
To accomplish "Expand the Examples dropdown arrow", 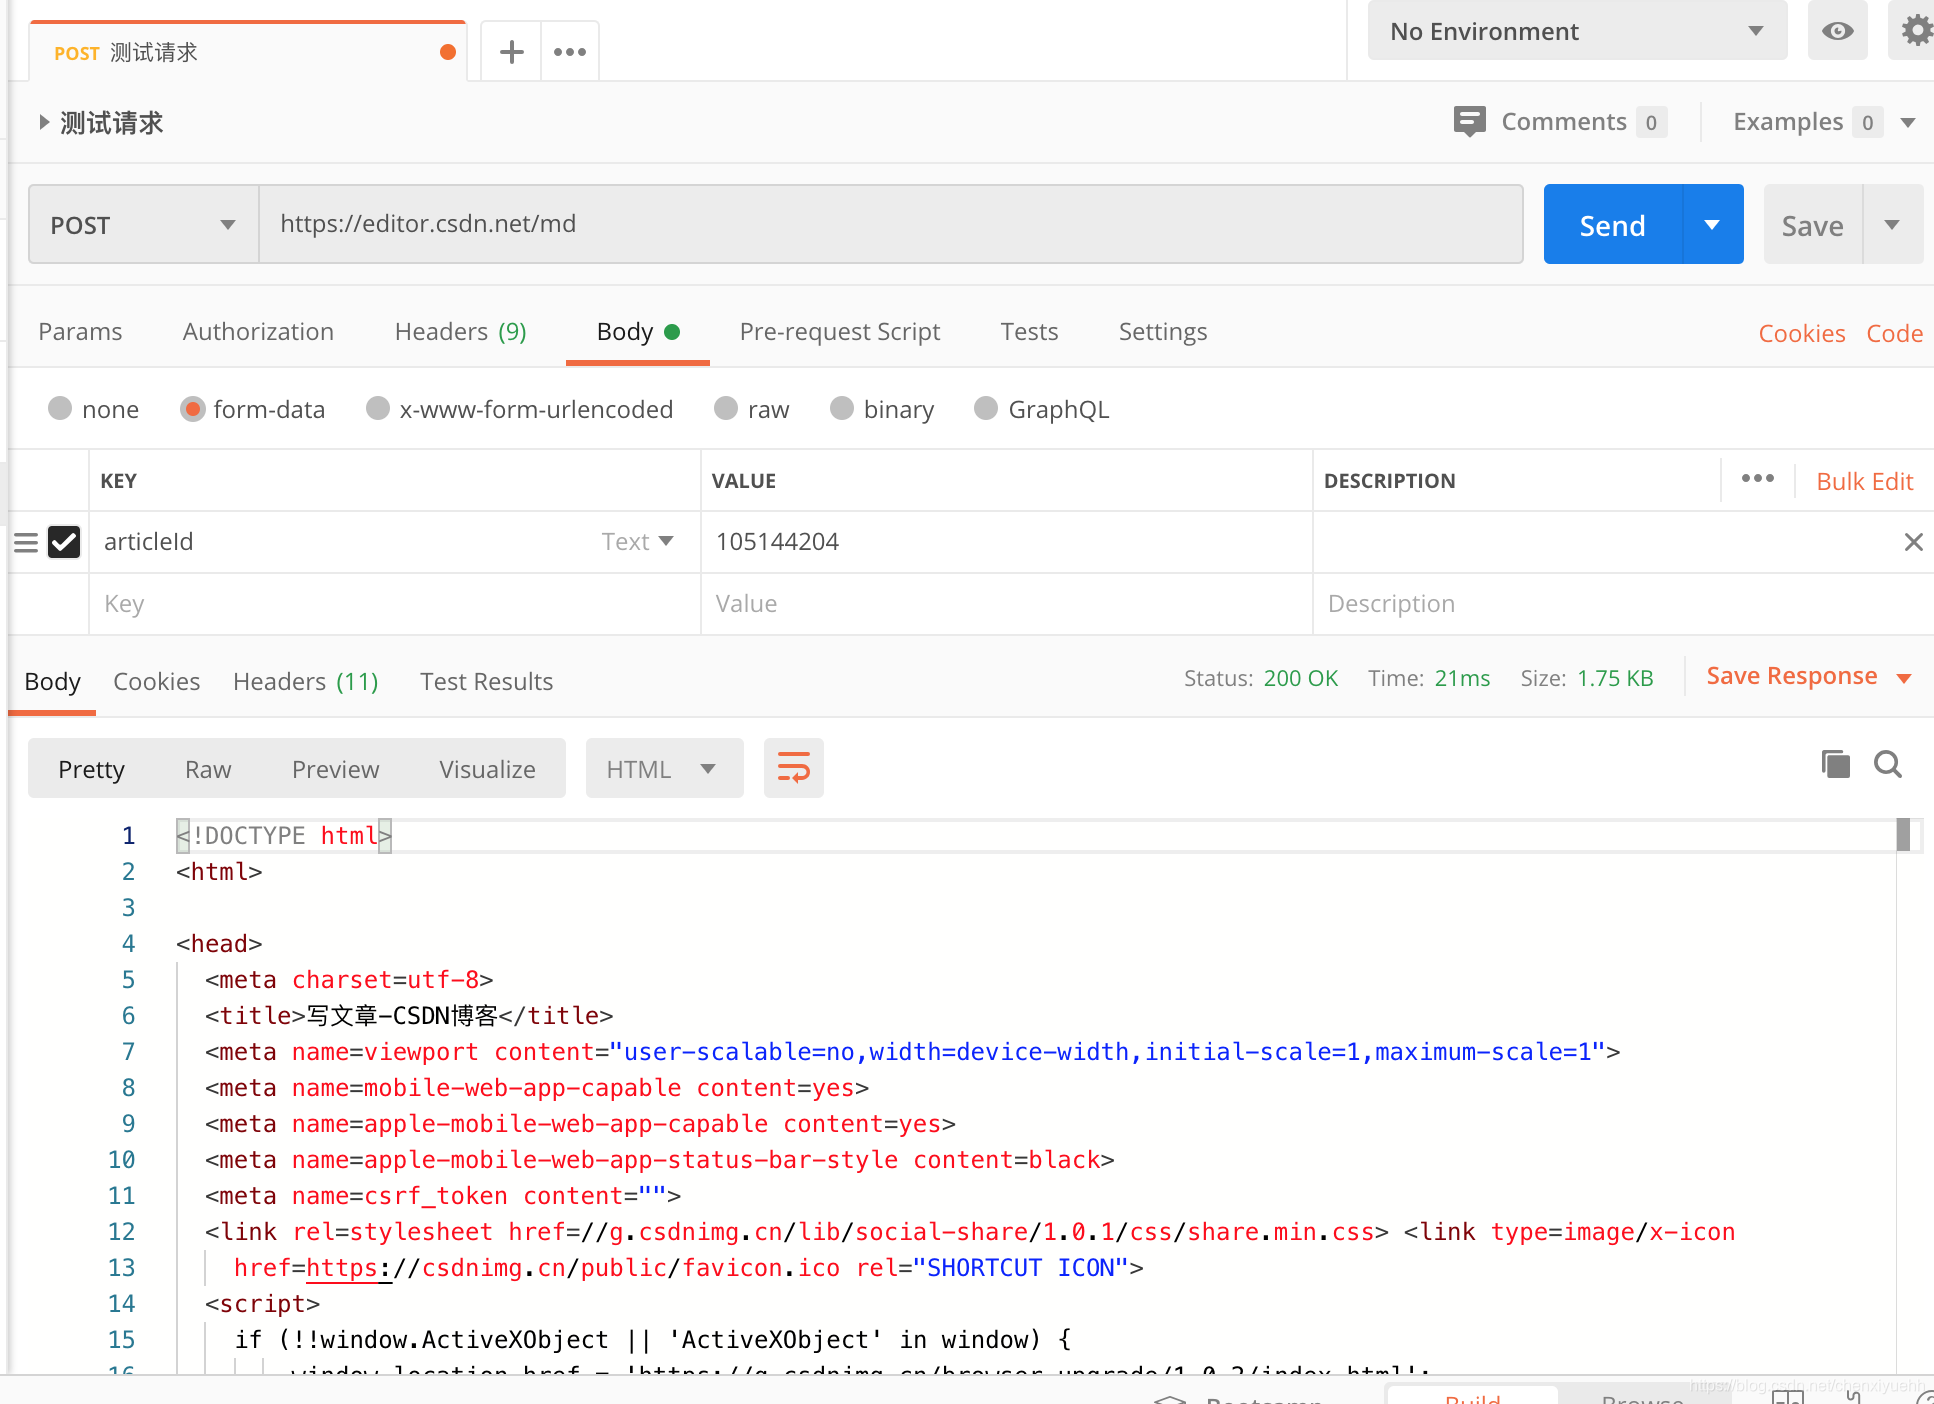I will [x=1907, y=122].
